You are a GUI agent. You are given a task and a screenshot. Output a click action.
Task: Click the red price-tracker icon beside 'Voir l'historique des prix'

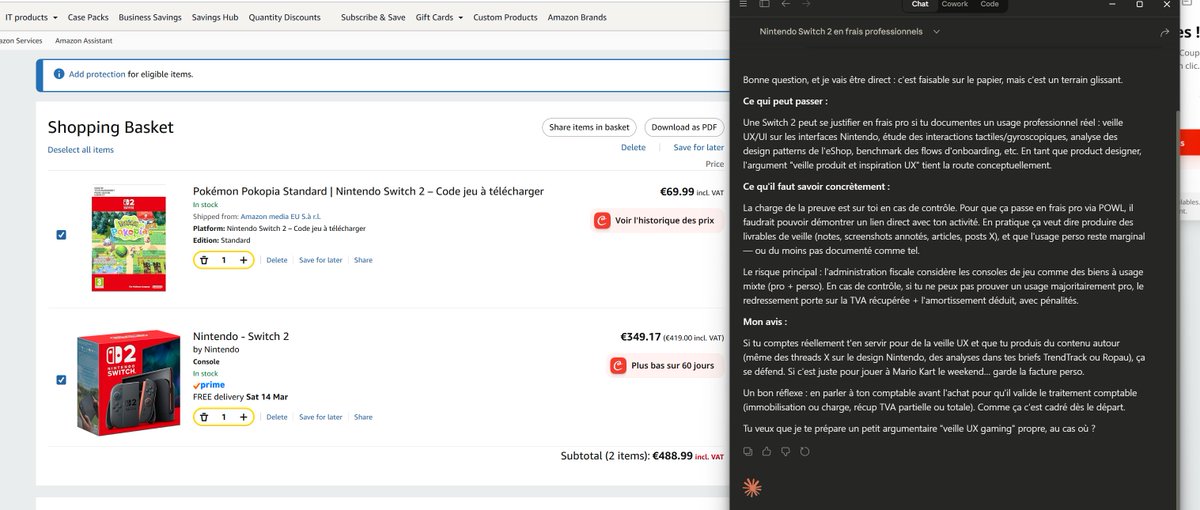[602, 221]
